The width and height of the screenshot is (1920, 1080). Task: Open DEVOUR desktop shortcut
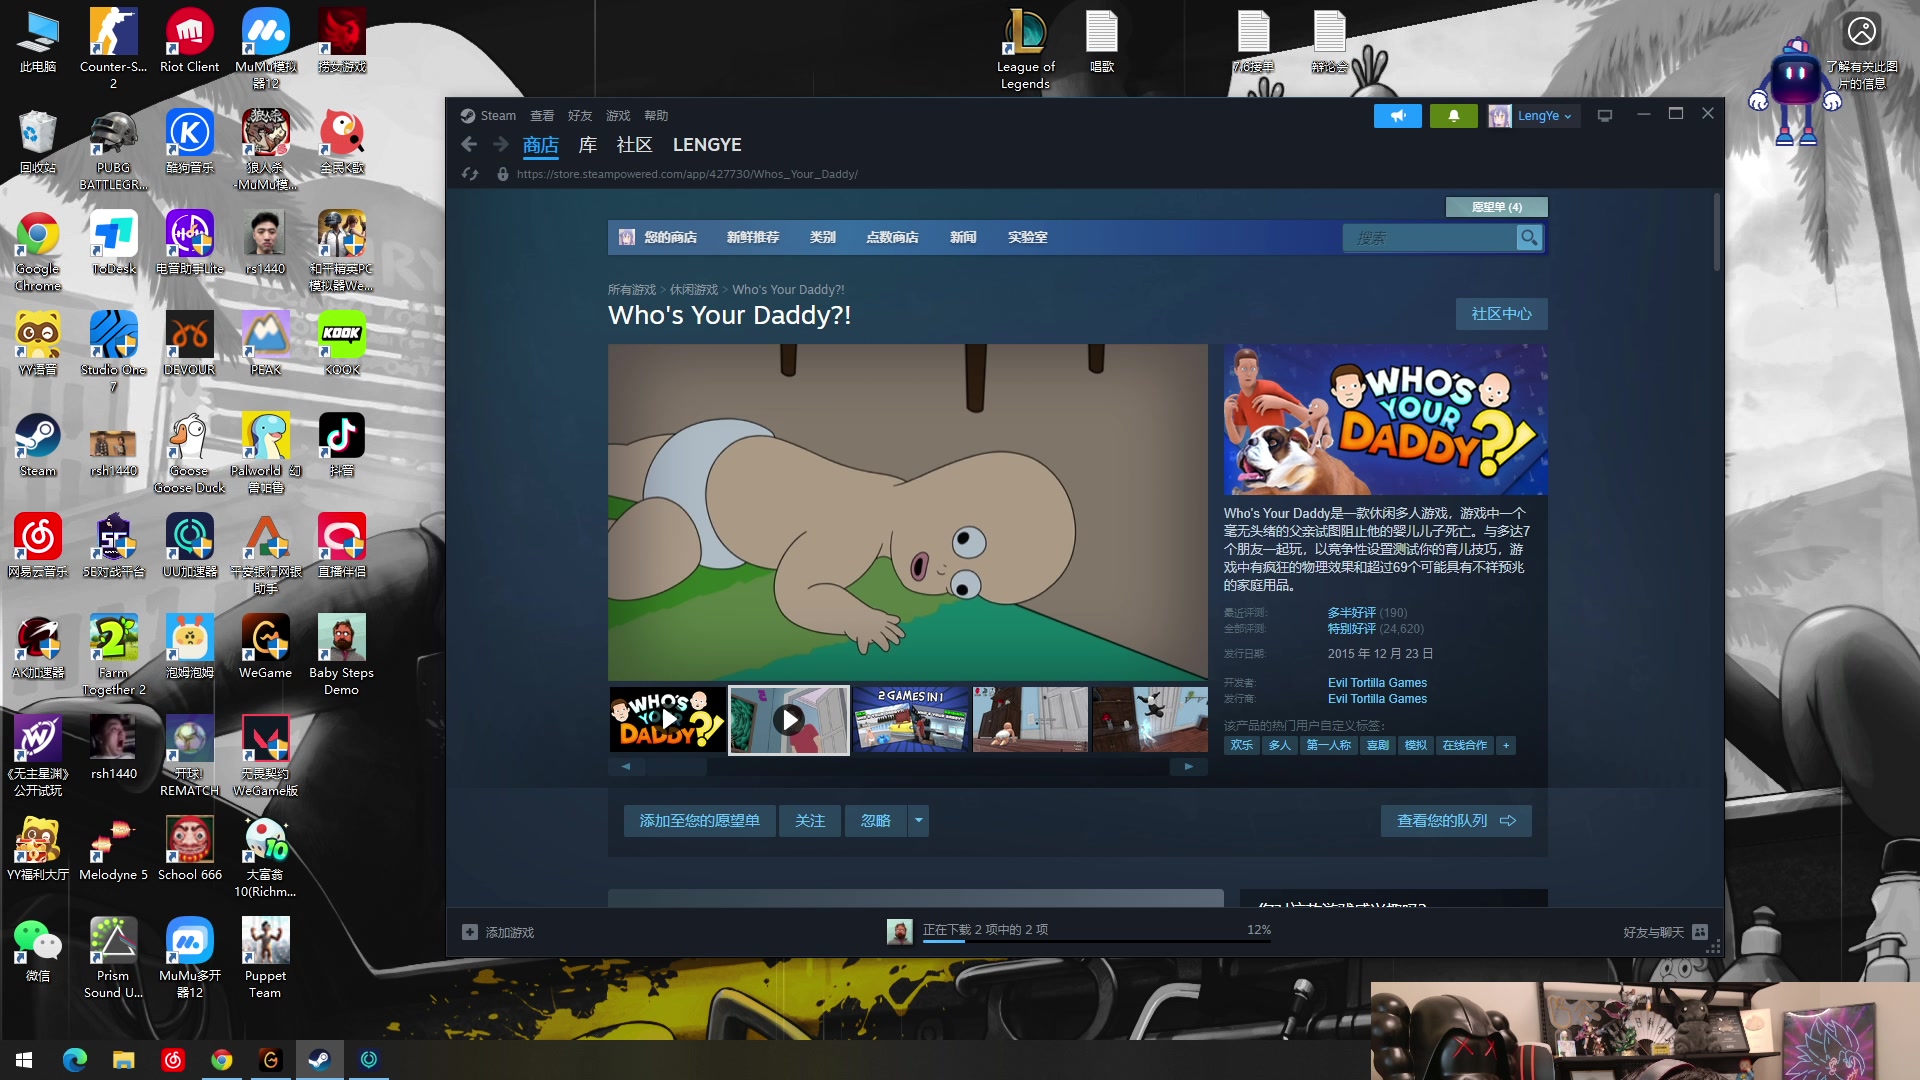coord(189,343)
